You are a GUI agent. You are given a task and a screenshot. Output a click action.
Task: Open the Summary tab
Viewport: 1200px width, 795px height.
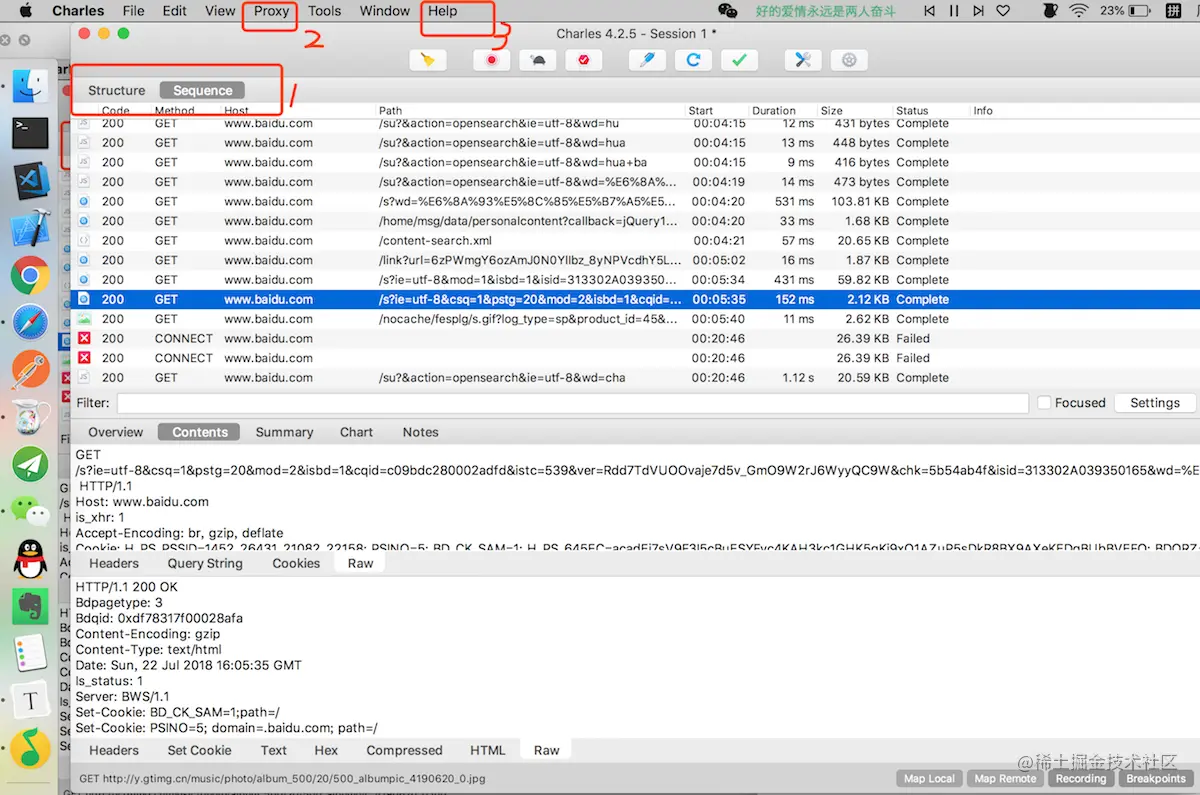coord(284,432)
